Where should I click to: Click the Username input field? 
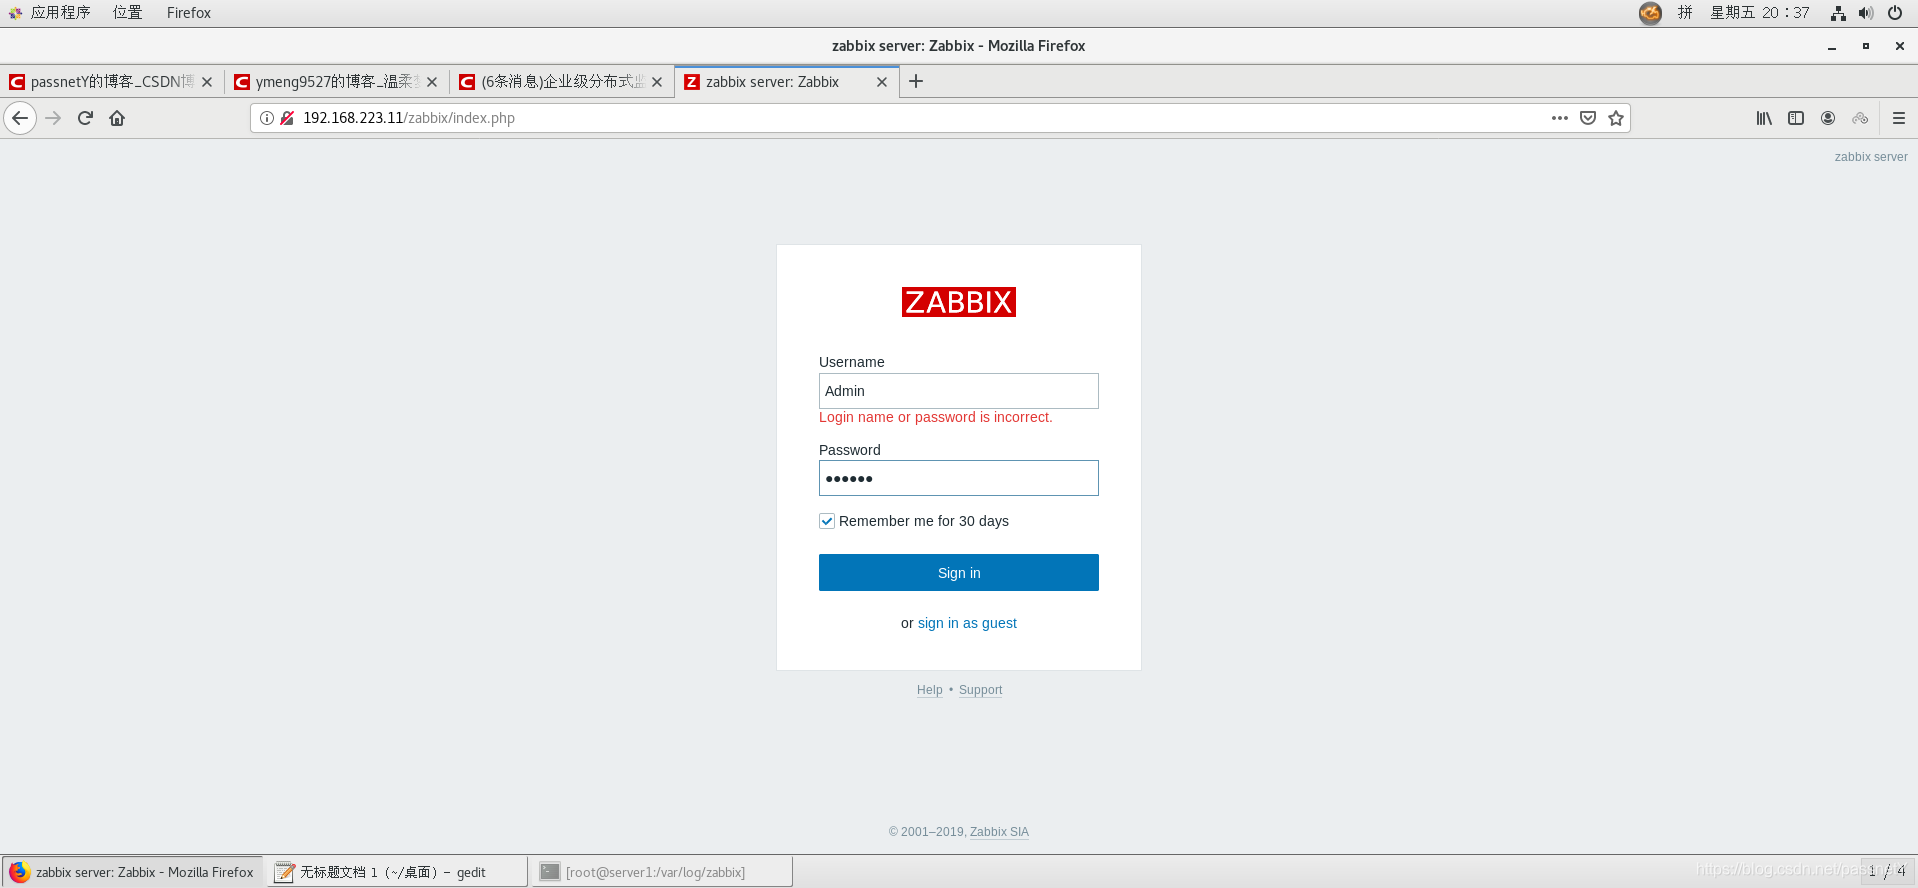(959, 391)
